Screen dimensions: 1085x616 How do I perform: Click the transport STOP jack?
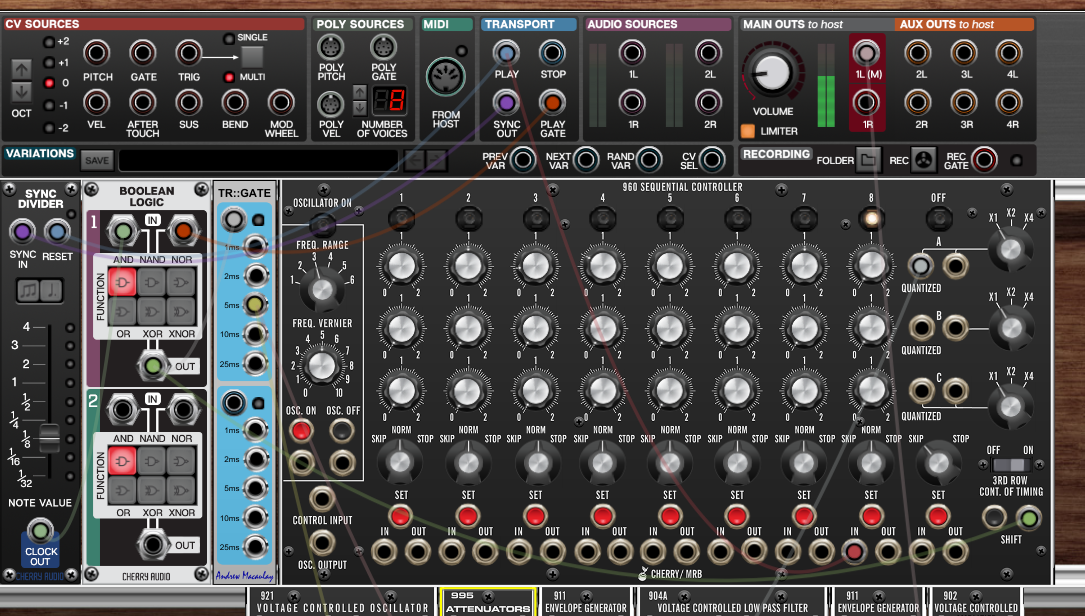coord(552,53)
